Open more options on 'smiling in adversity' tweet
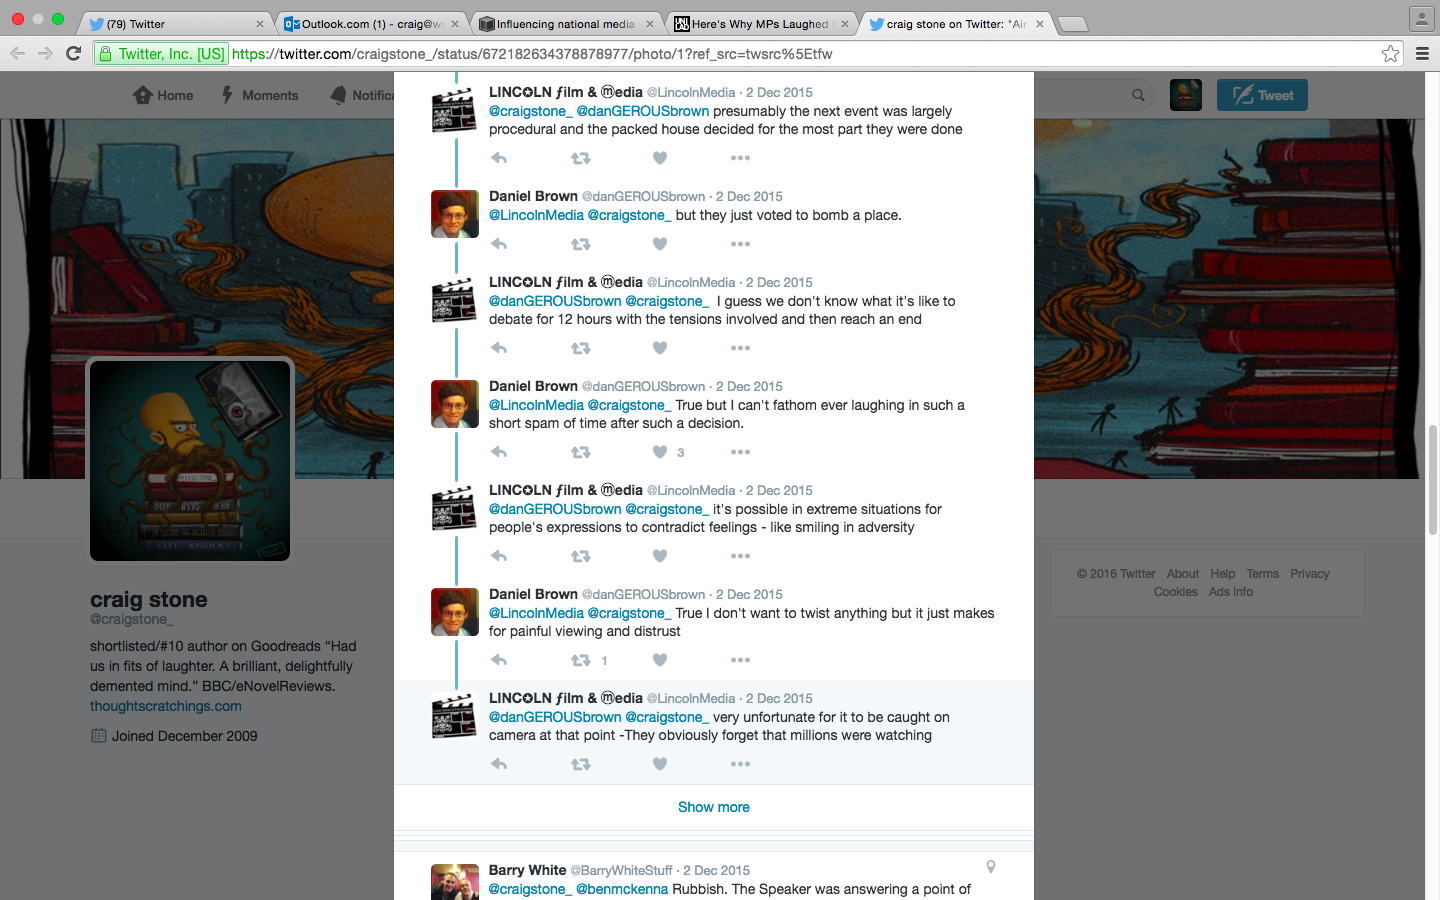 coord(740,556)
